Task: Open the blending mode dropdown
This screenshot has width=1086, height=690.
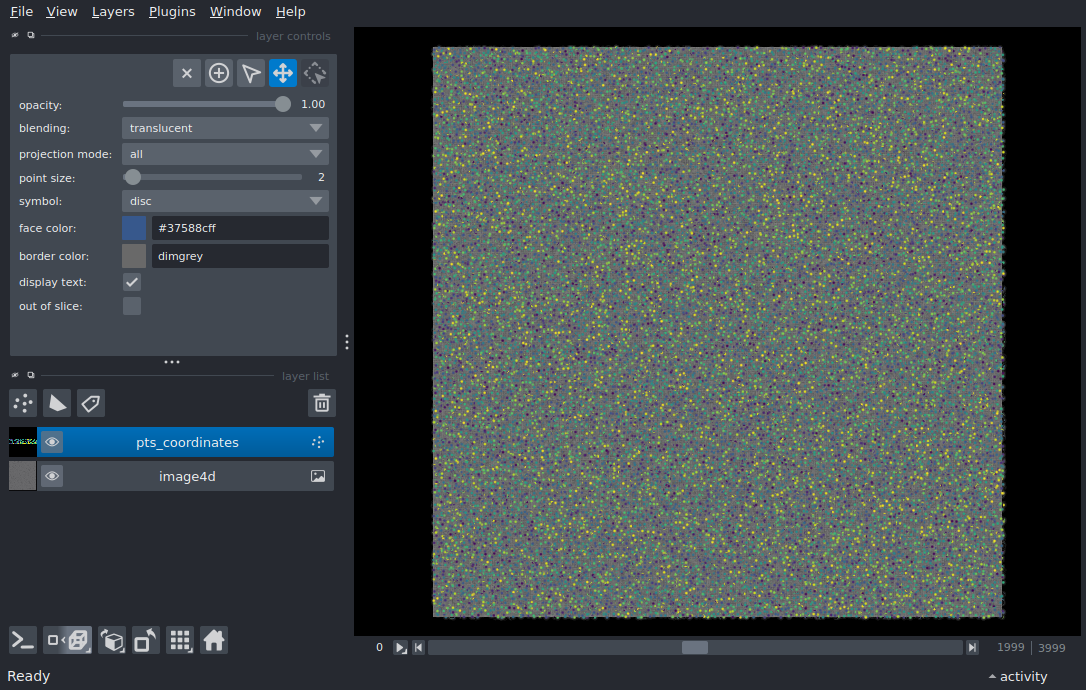Action: pos(225,128)
